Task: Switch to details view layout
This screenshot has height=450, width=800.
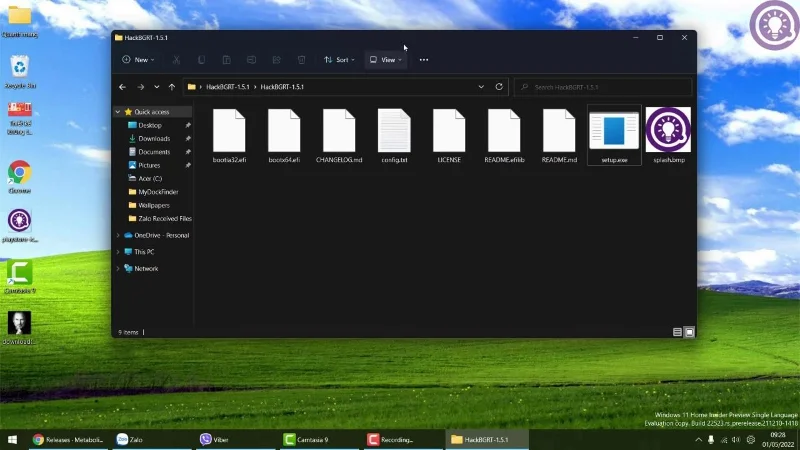Action: point(677,332)
